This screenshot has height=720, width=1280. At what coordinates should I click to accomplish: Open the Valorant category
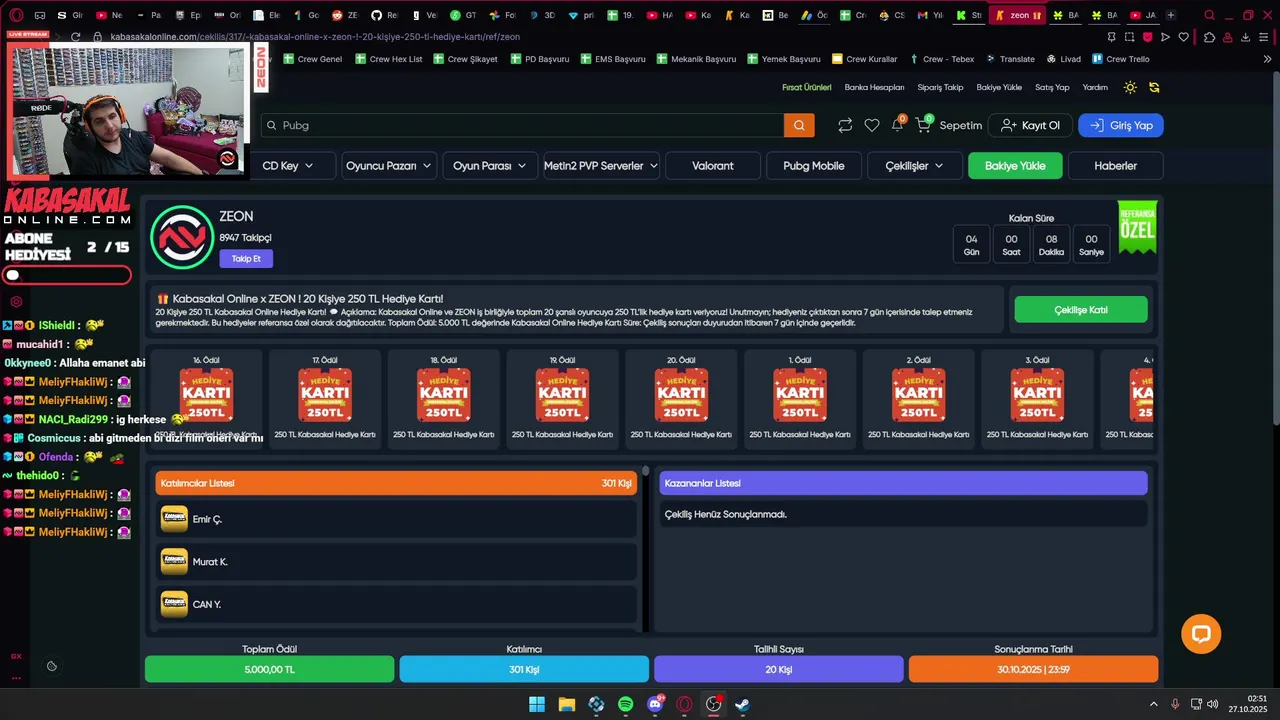tap(713, 166)
